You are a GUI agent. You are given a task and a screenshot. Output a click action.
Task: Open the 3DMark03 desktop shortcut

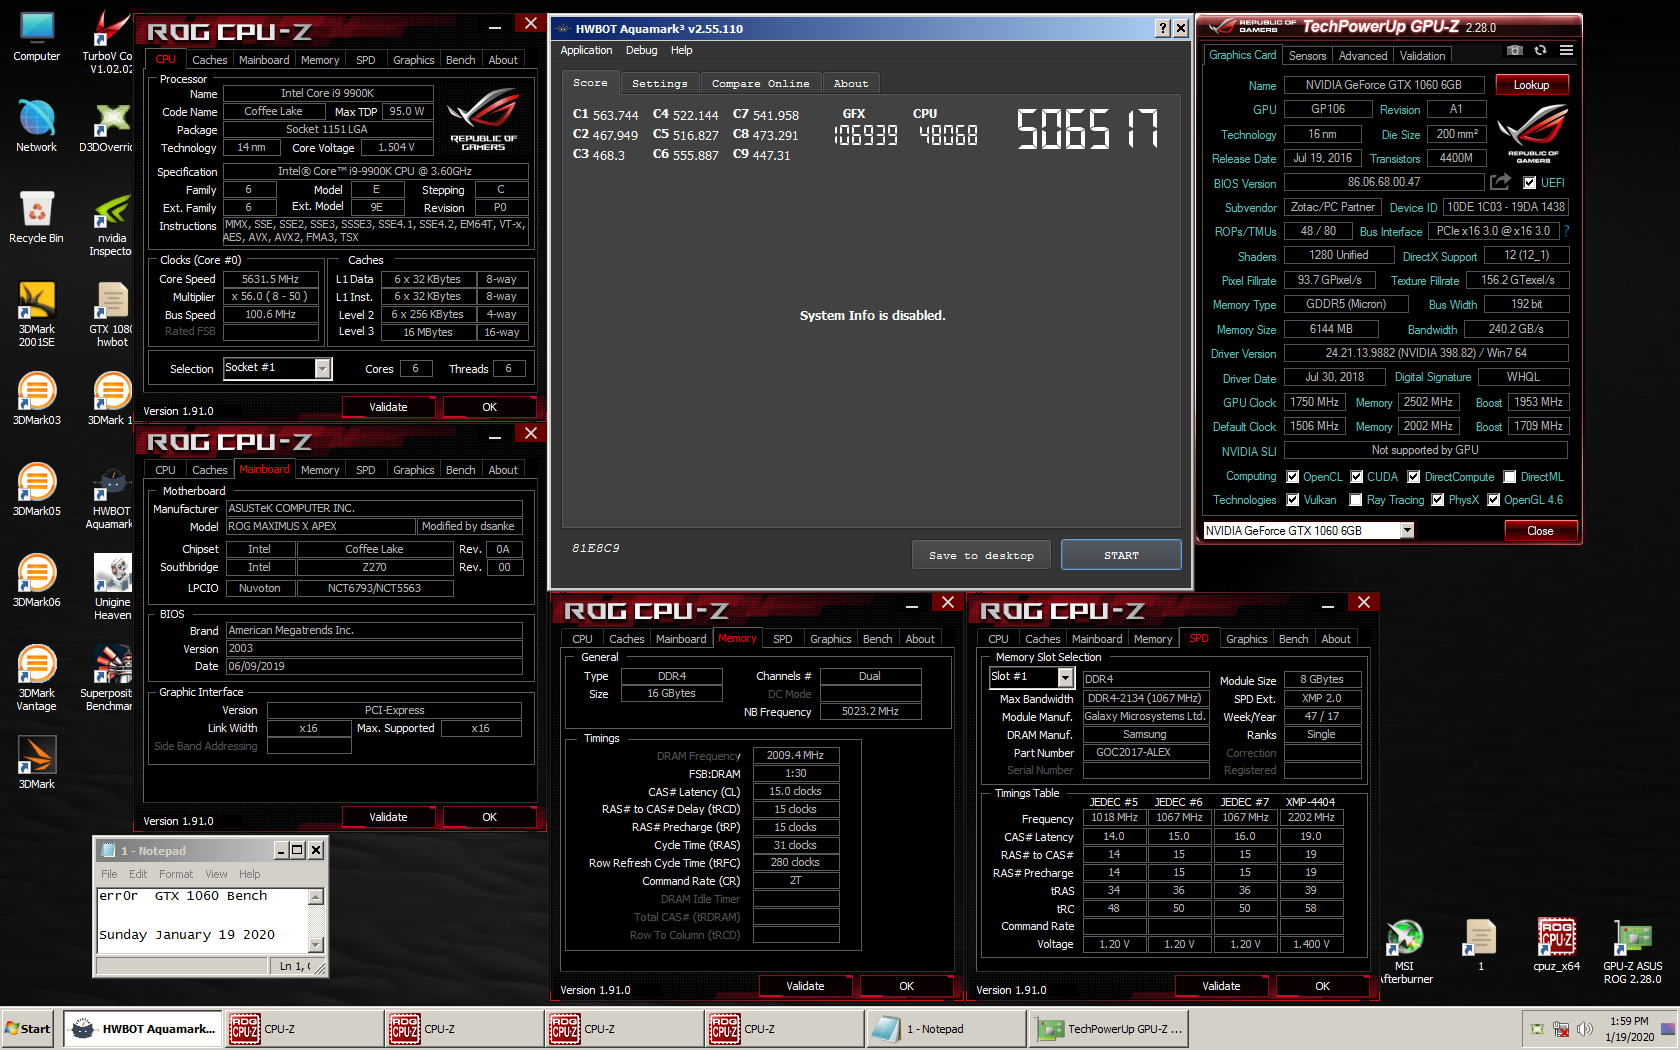pos(37,398)
